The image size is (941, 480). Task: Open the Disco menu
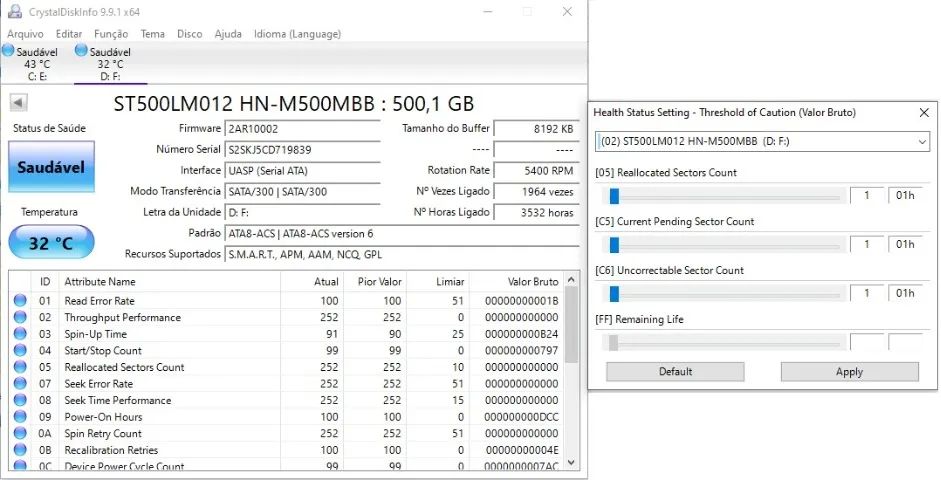(x=190, y=34)
